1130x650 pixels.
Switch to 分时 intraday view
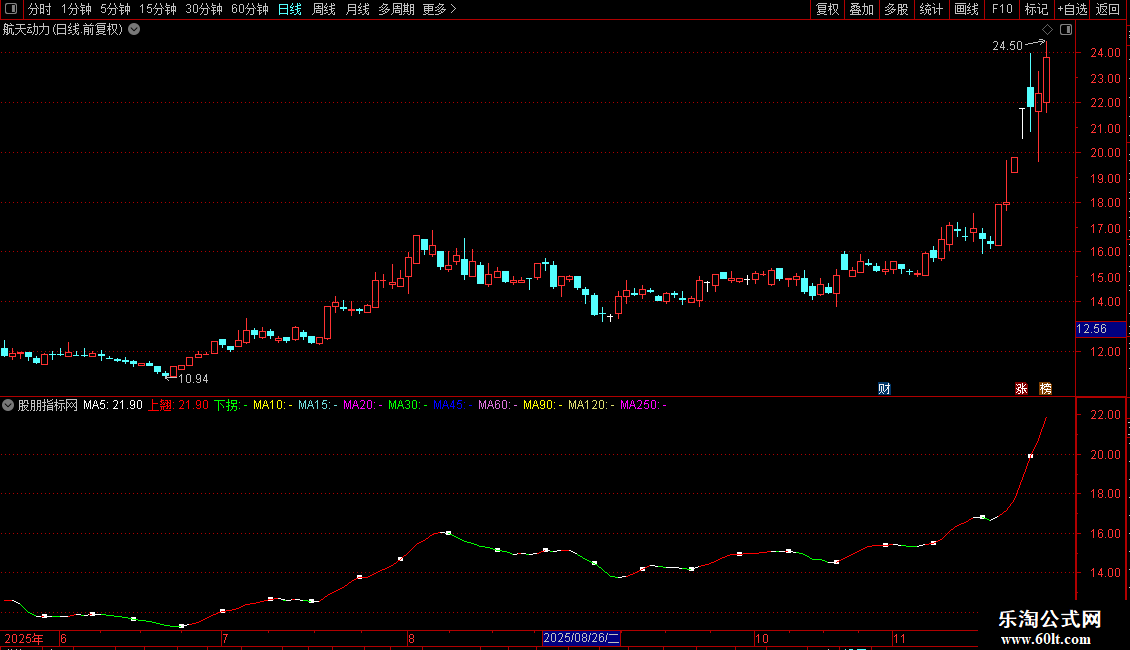[x=40, y=9]
